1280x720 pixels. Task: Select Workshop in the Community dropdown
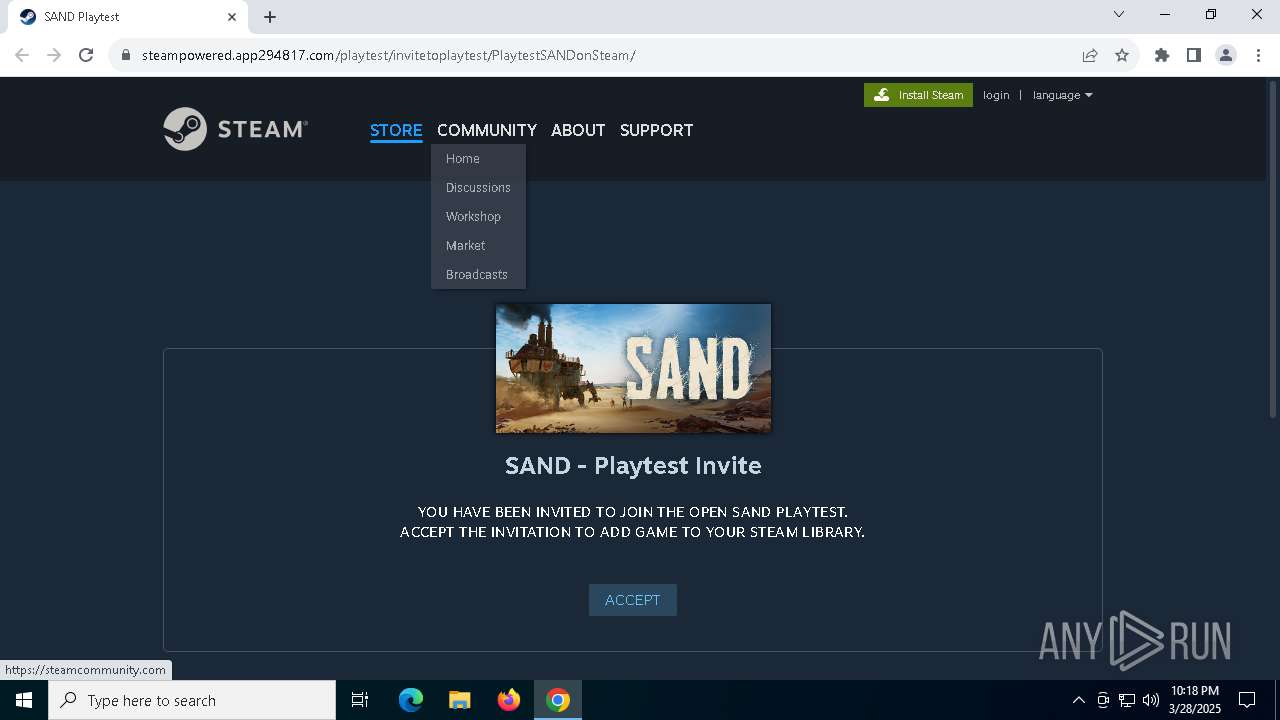[478, 217]
